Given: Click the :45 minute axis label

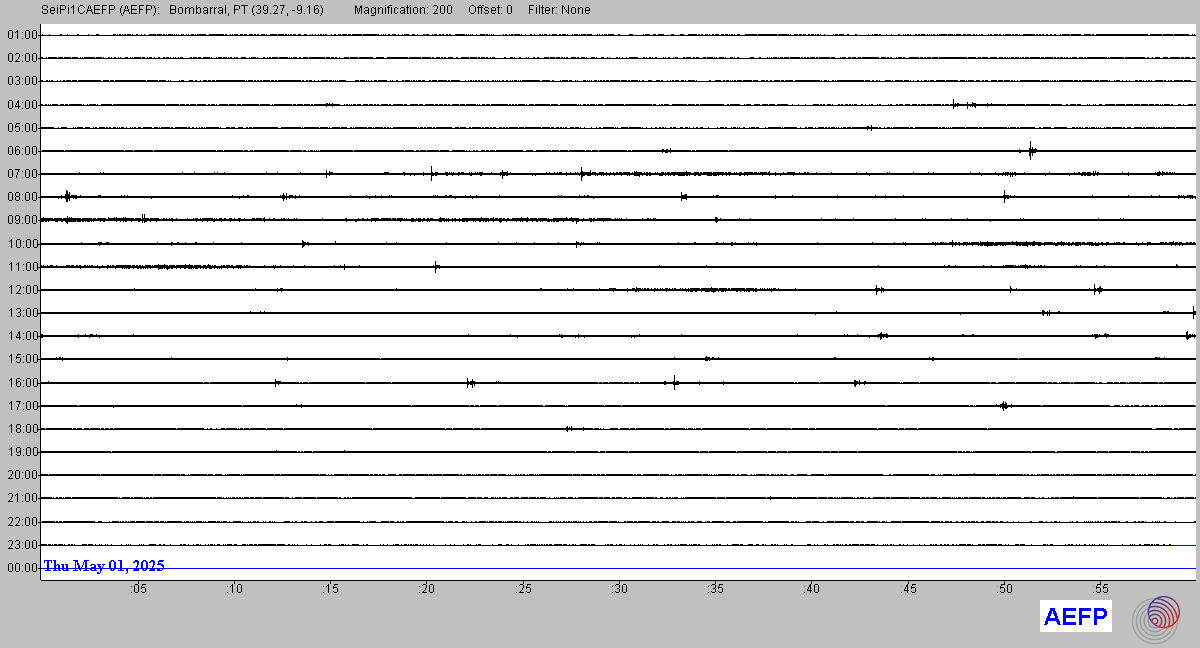Looking at the screenshot, I should (x=909, y=590).
